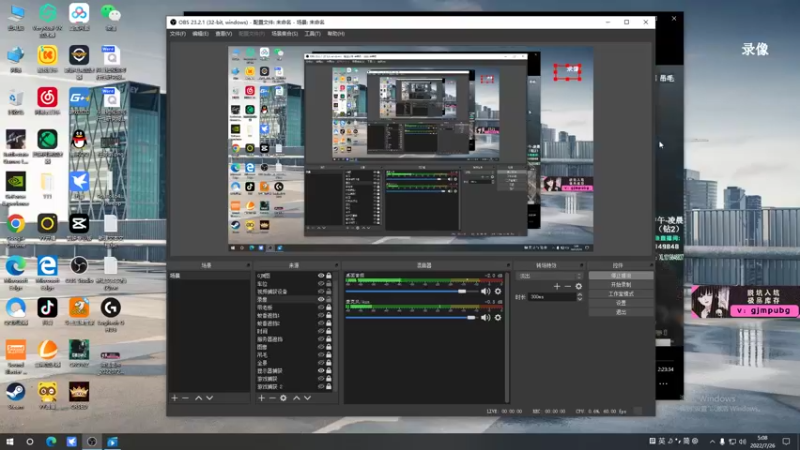Open the 桌面音频 mixer settings gear
This screenshot has height=450, width=800.
pos(498,291)
